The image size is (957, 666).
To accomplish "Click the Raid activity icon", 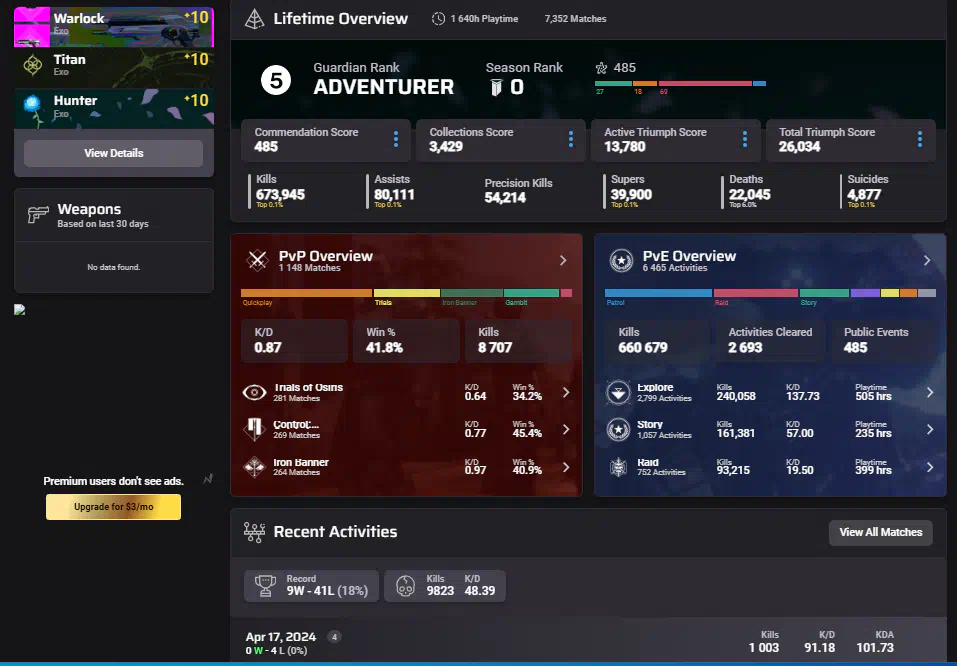I will 618,467.
